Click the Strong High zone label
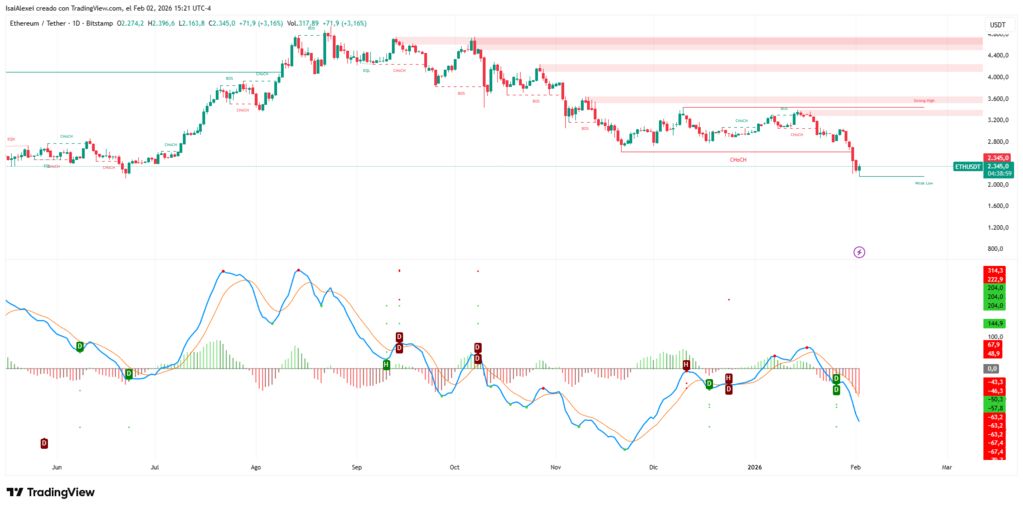The width and height of the screenshot is (1023, 509). [x=923, y=101]
